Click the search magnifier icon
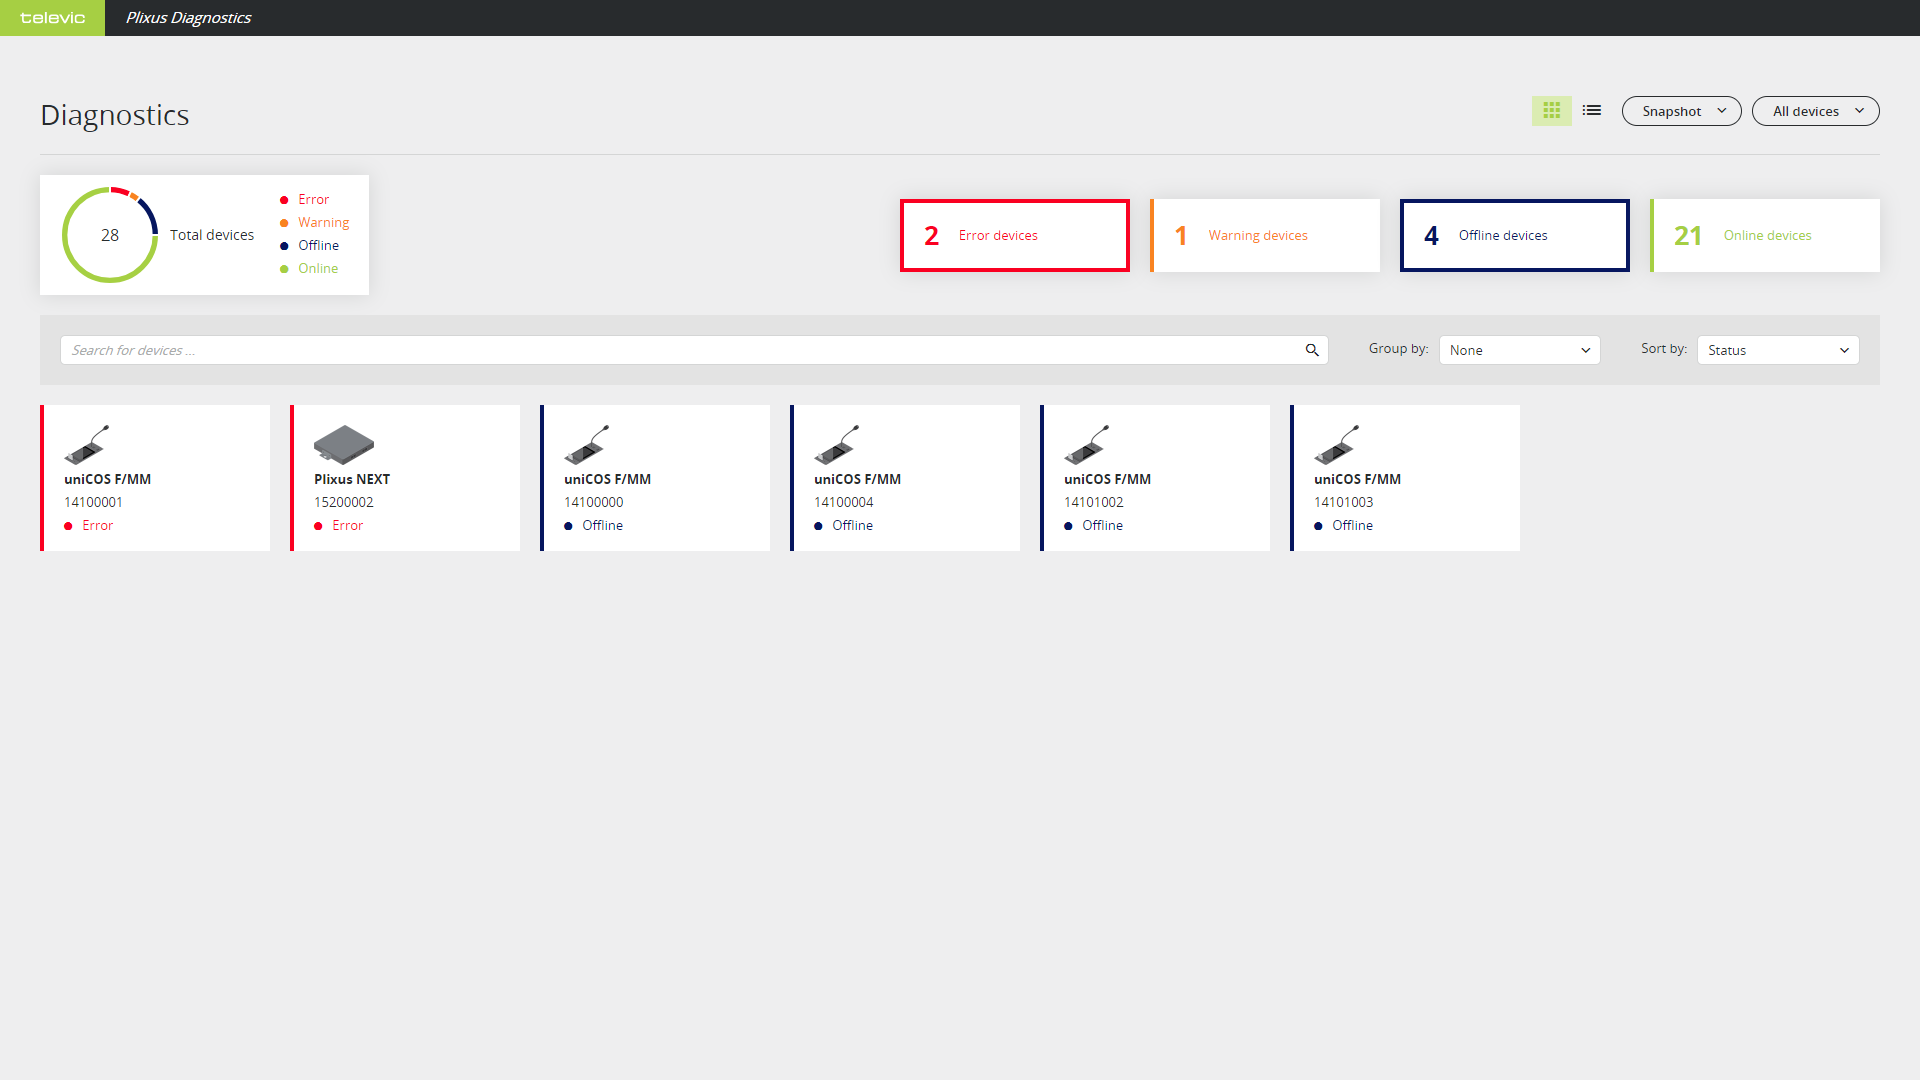Image resolution: width=1920 pixels, height=1080 pixels. coord(1312,350)
